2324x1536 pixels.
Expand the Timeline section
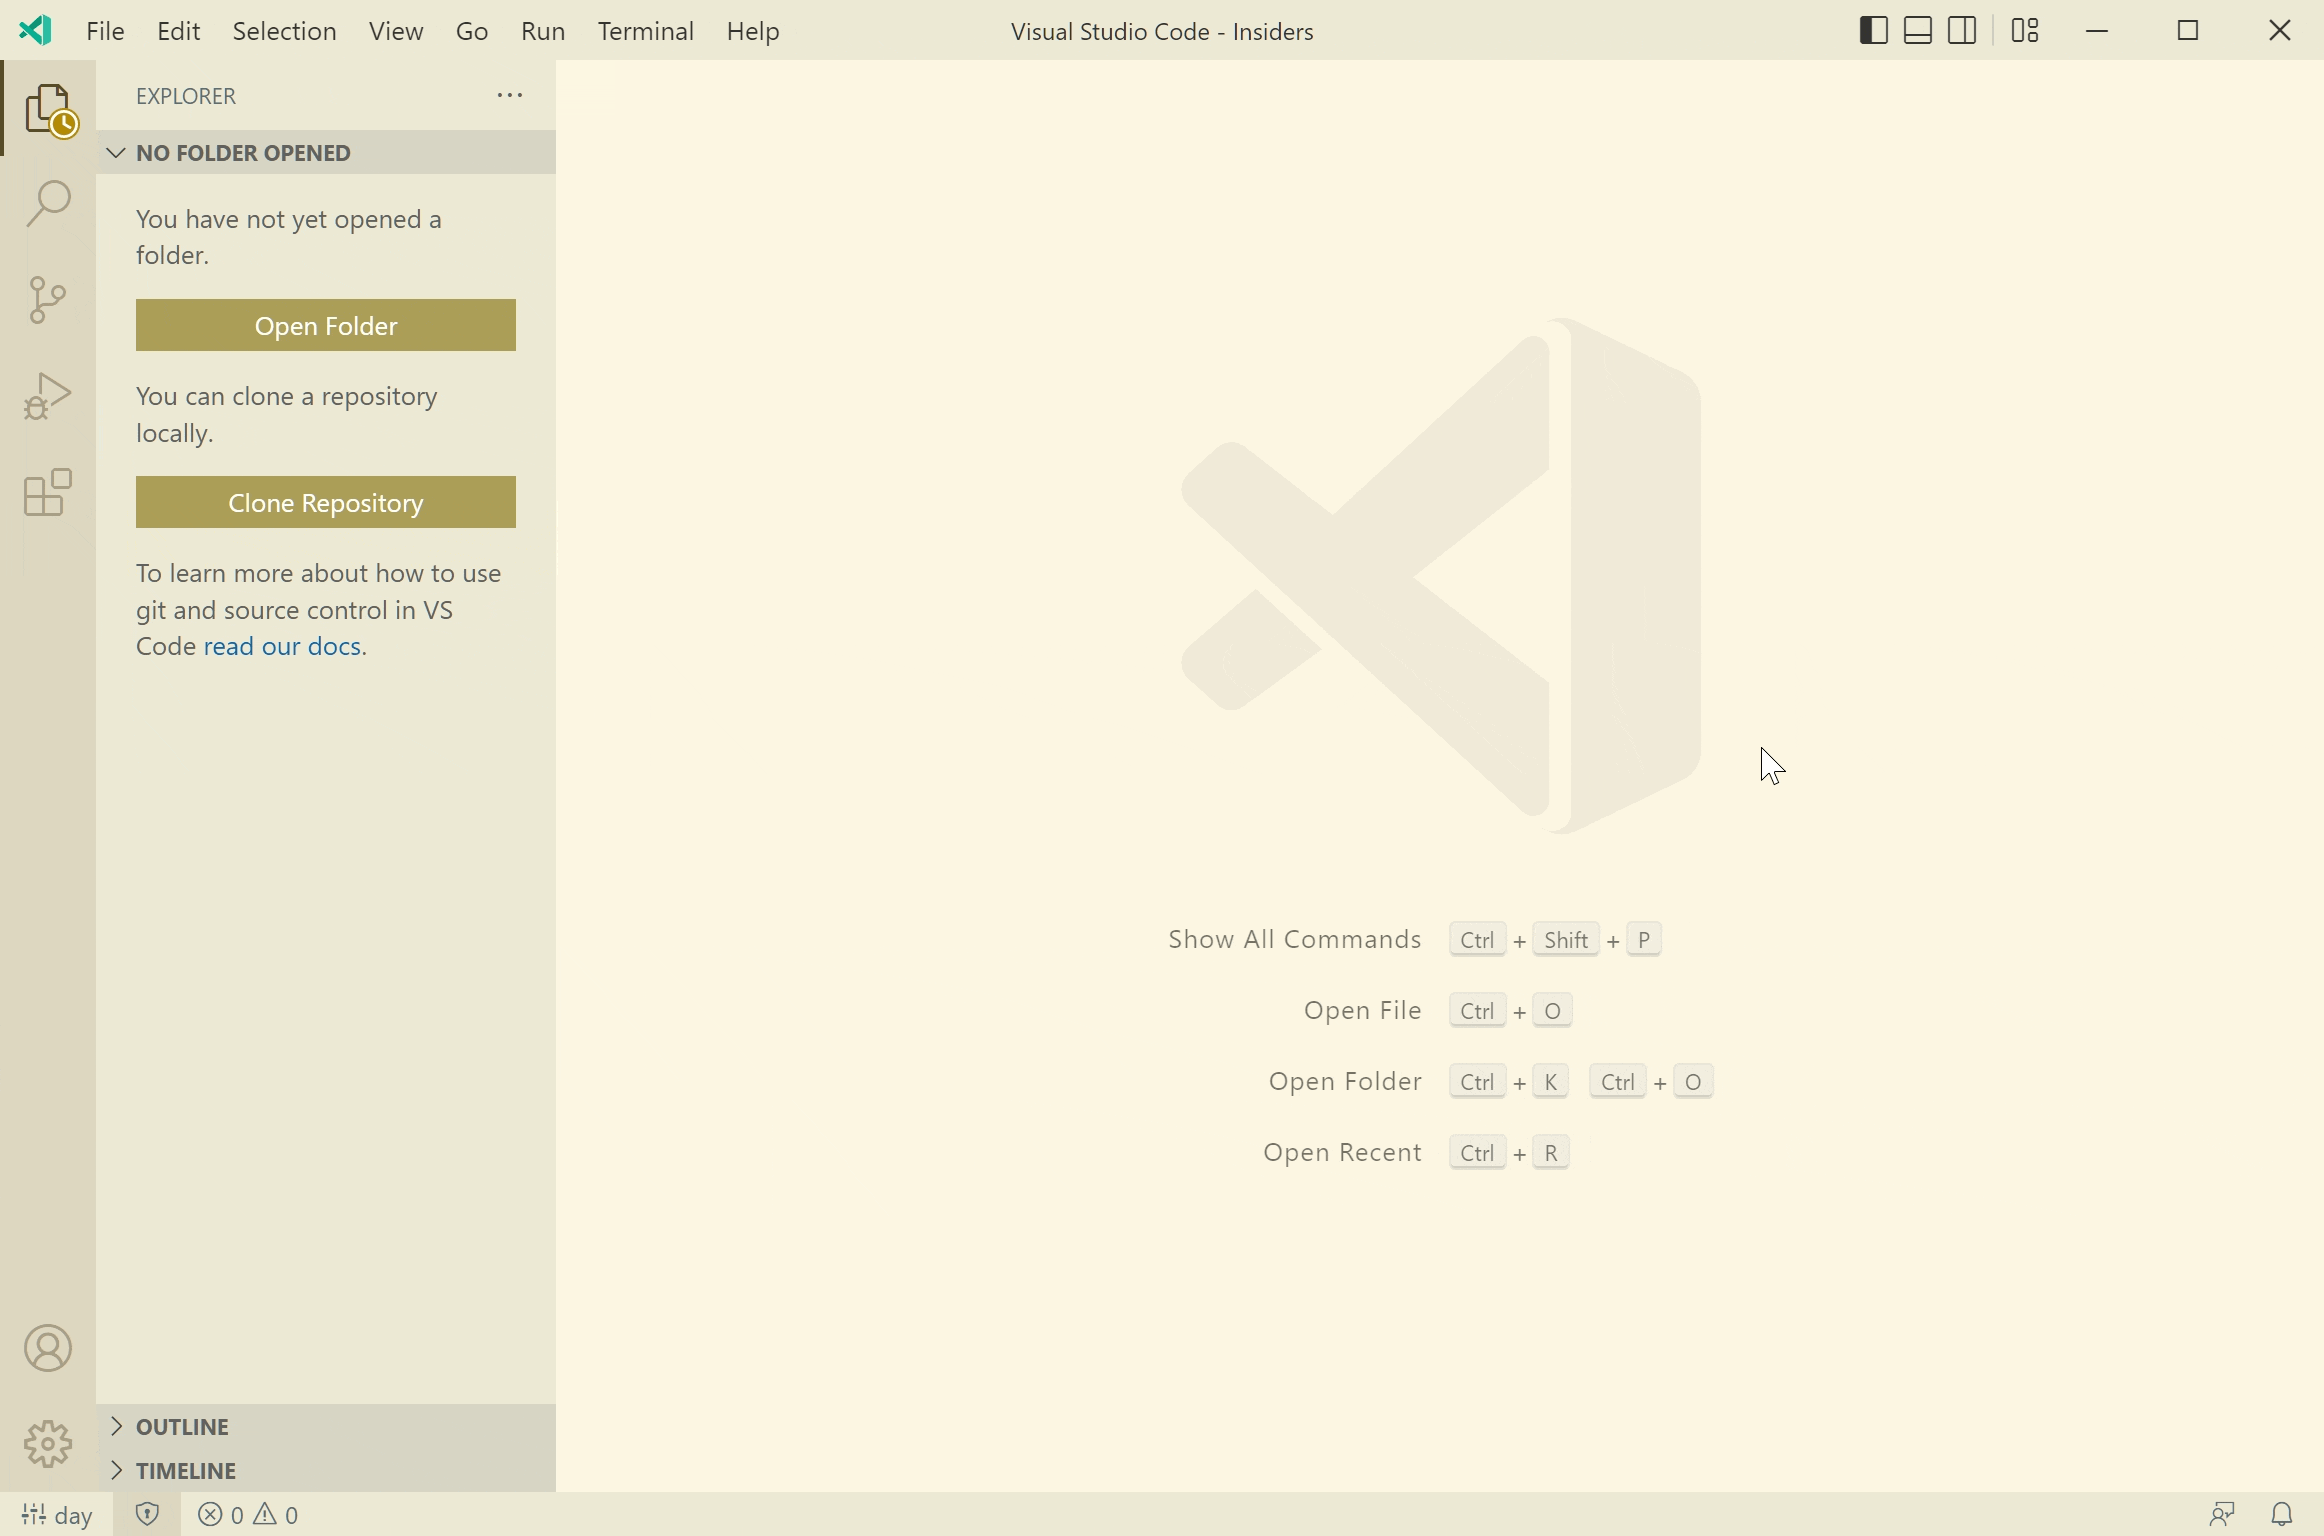pyautogui.click(x=326, y=1470)
